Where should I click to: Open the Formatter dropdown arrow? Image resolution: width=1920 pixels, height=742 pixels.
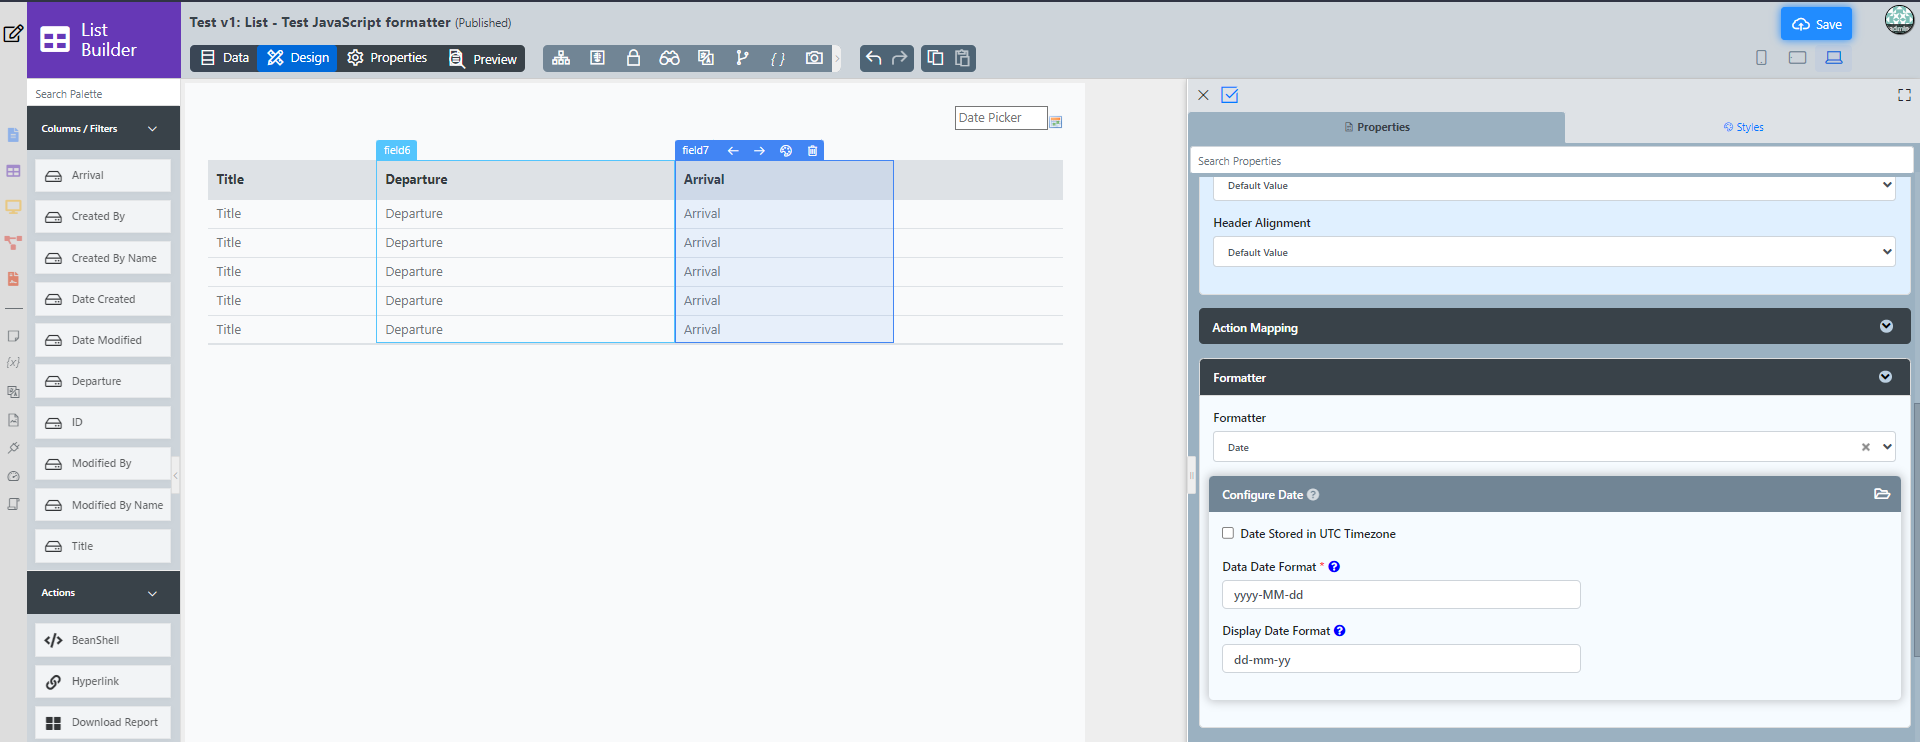pos(1887,447)
